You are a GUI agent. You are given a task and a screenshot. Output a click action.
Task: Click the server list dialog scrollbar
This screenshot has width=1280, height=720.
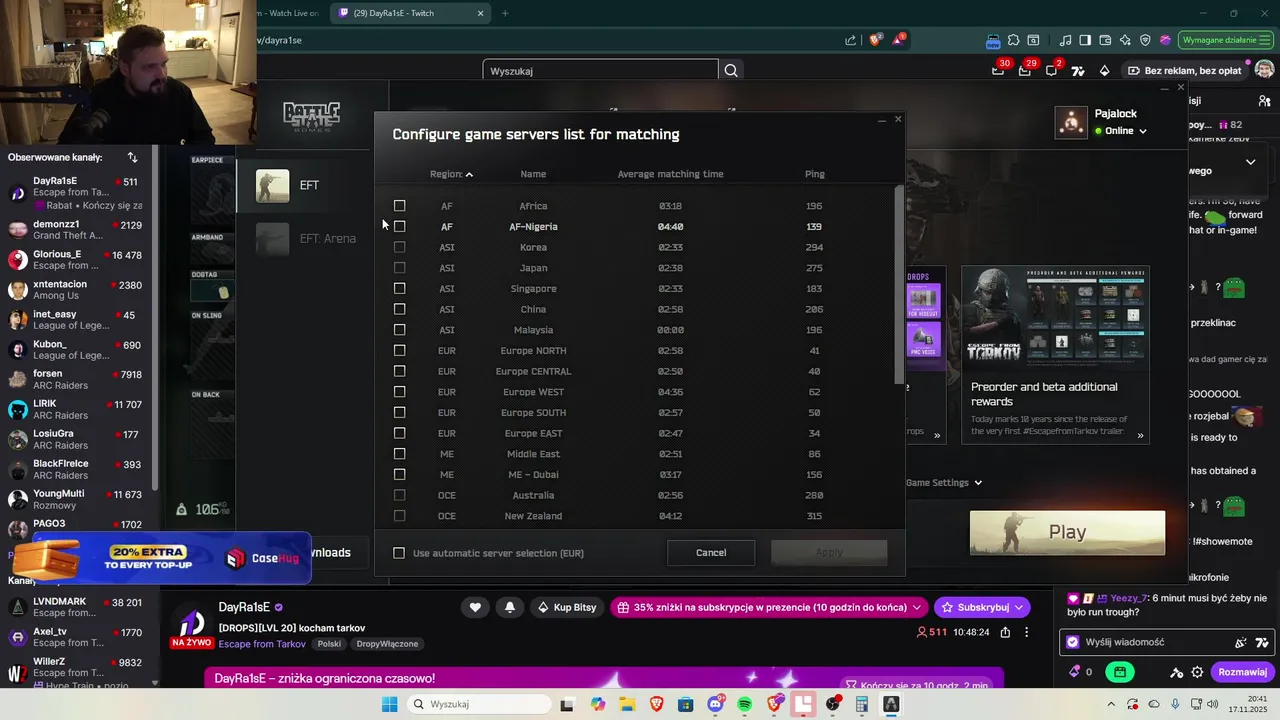898,284
